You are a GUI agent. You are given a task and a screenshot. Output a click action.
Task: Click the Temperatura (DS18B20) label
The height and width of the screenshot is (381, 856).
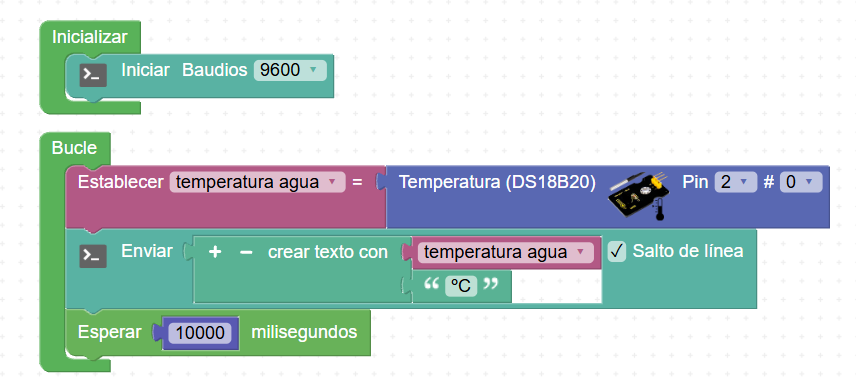[497, 182]
